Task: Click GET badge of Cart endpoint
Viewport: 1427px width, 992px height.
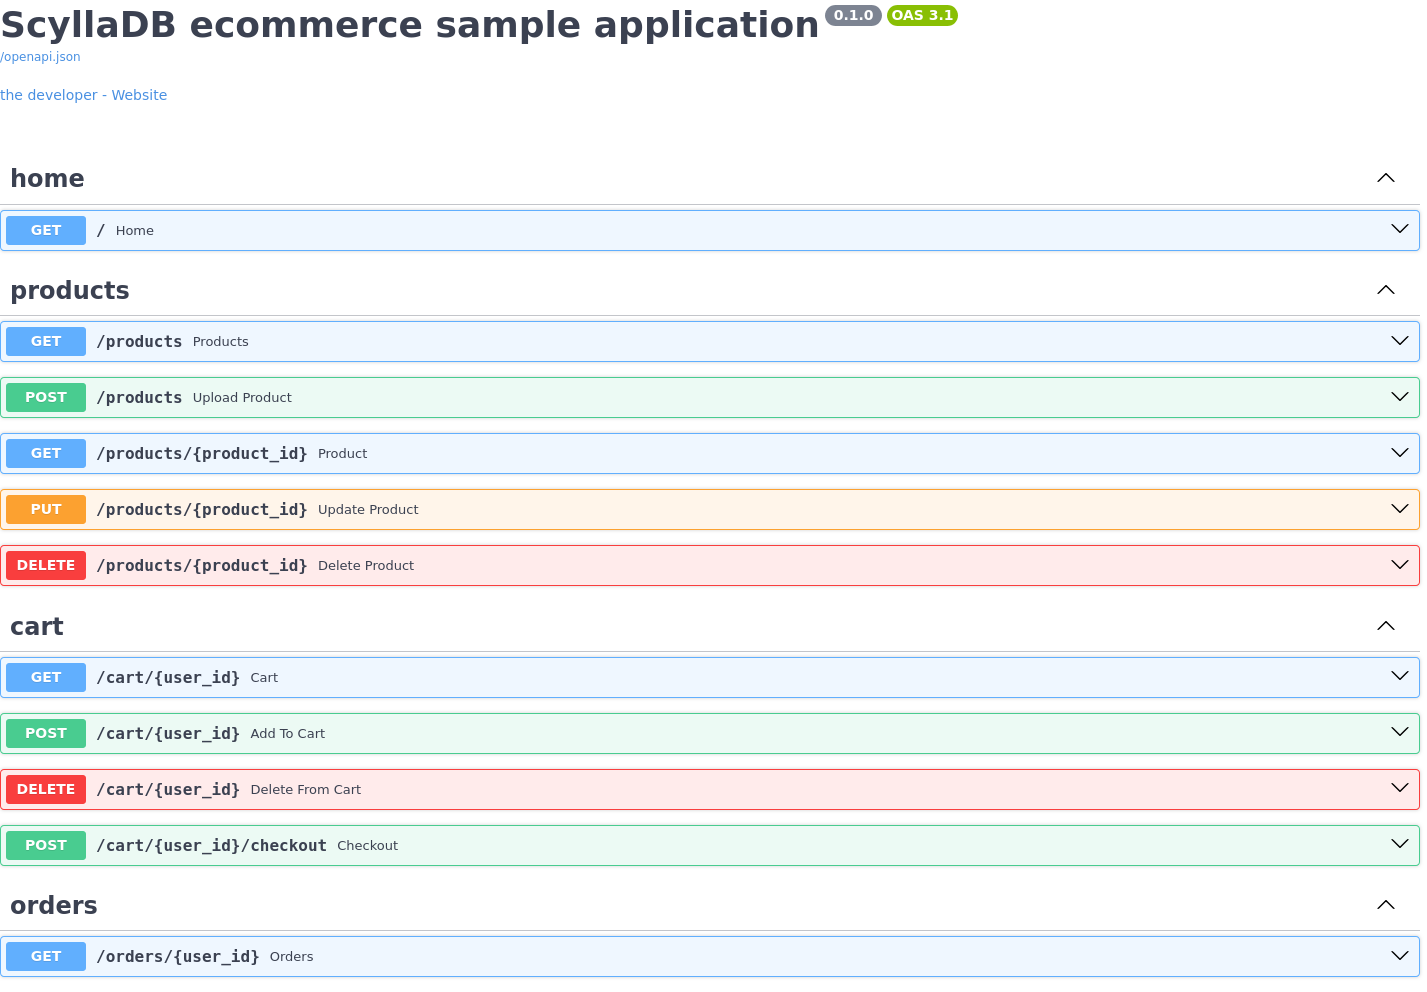Action: click(x=46, y=677)
